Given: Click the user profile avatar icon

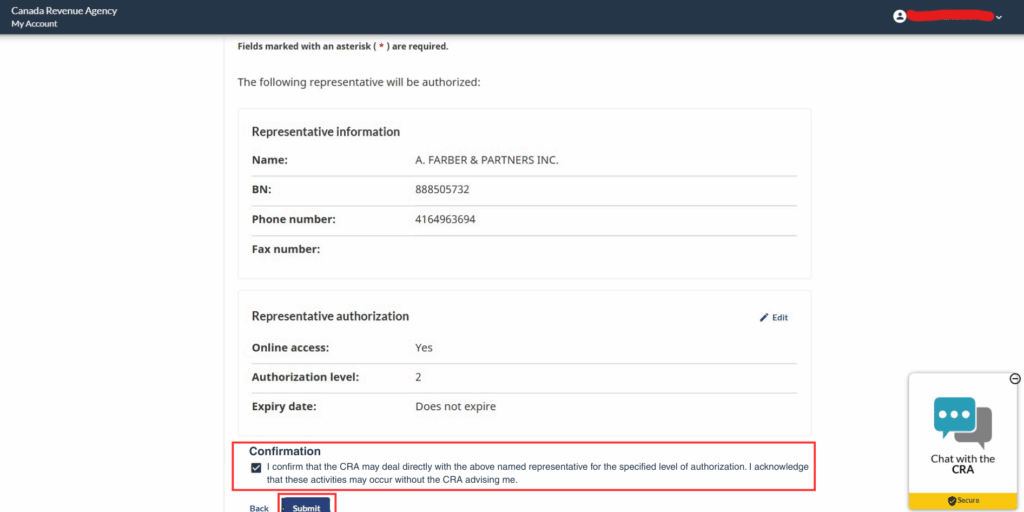Looking at the screenshot, I should [x=900, y=16].
